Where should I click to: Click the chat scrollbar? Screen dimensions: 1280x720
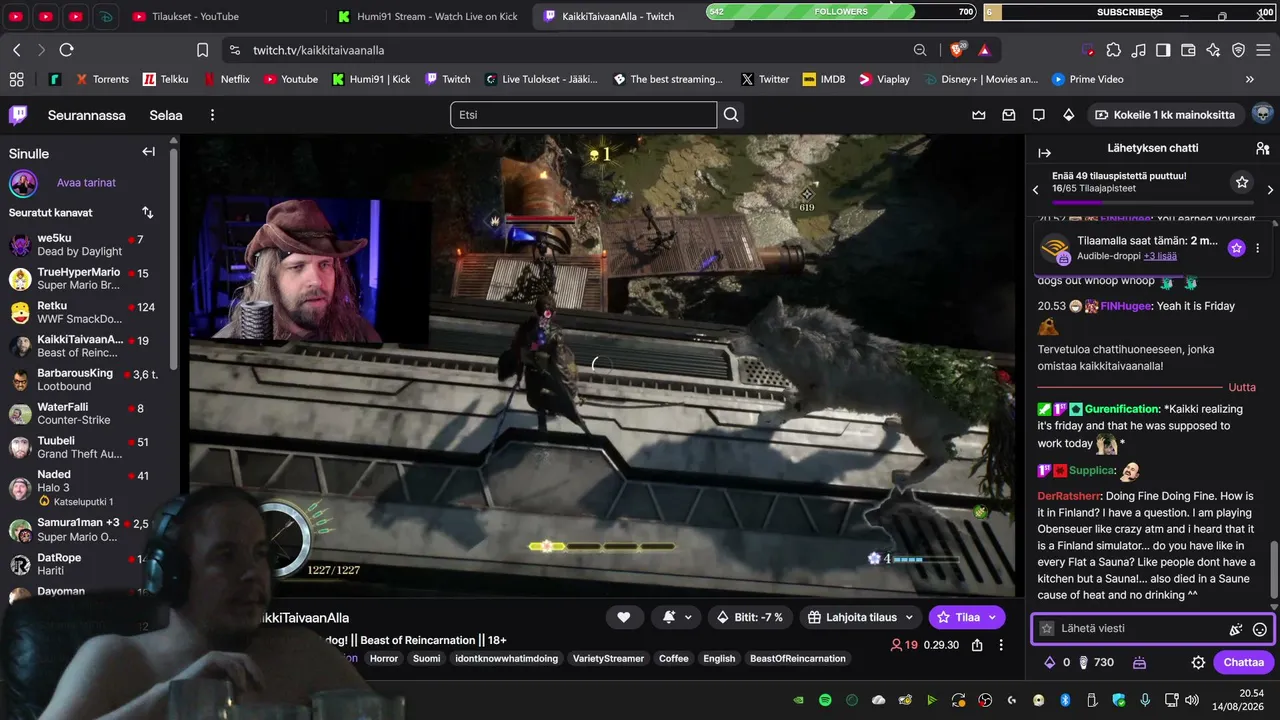point(1274,571)
